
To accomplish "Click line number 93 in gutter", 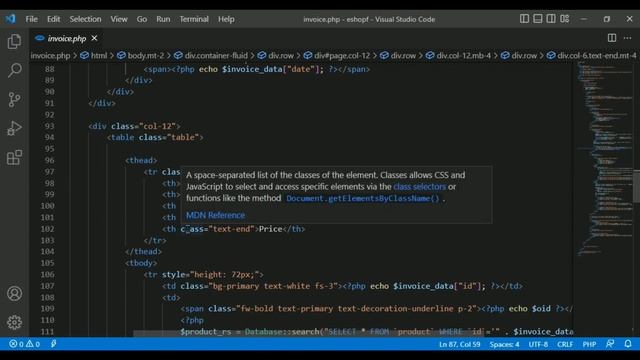I will click(49, 126).
